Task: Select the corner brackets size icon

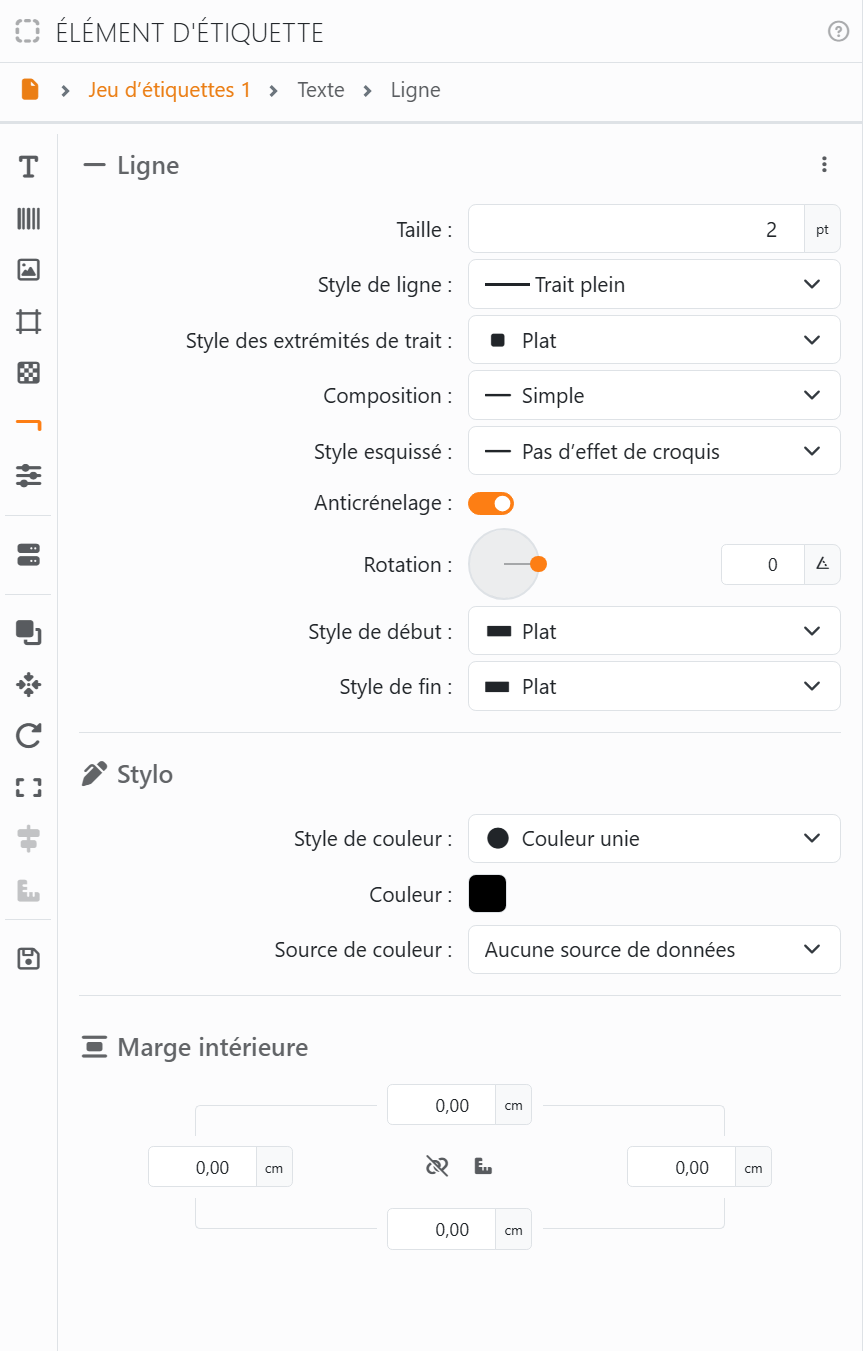Action: 28,788
